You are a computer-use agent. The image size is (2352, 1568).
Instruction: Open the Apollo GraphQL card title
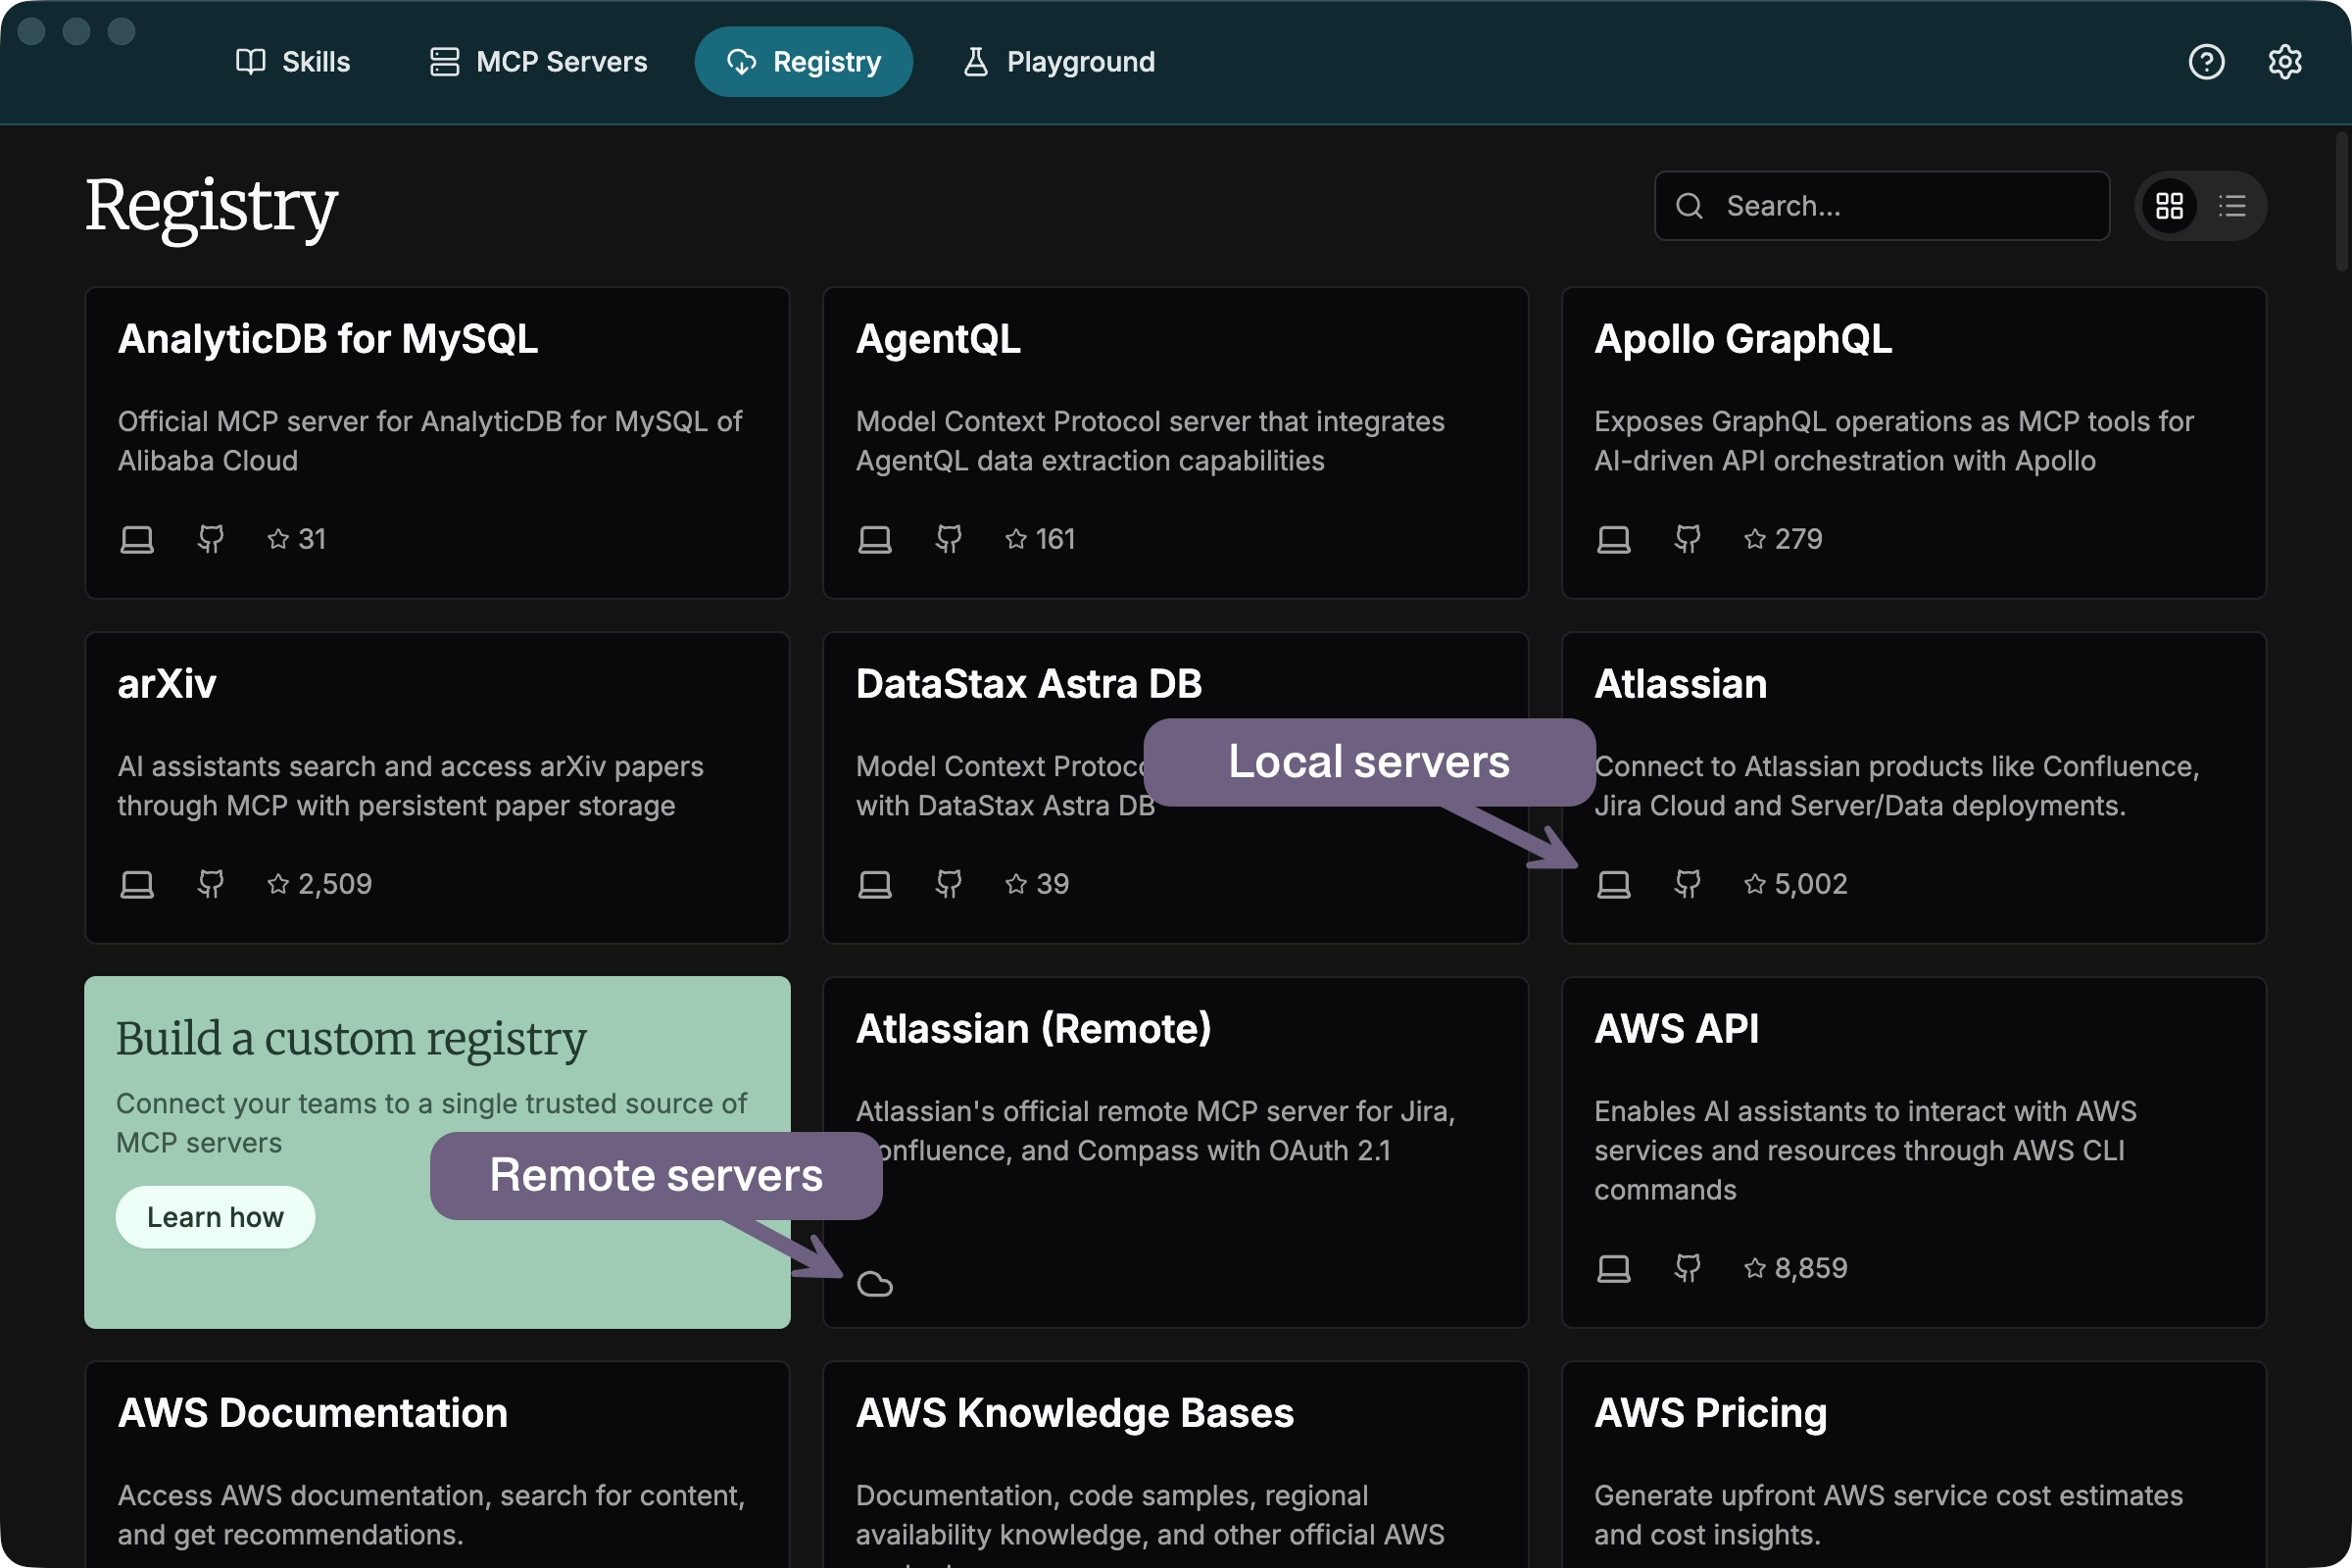click(1743, 339)
